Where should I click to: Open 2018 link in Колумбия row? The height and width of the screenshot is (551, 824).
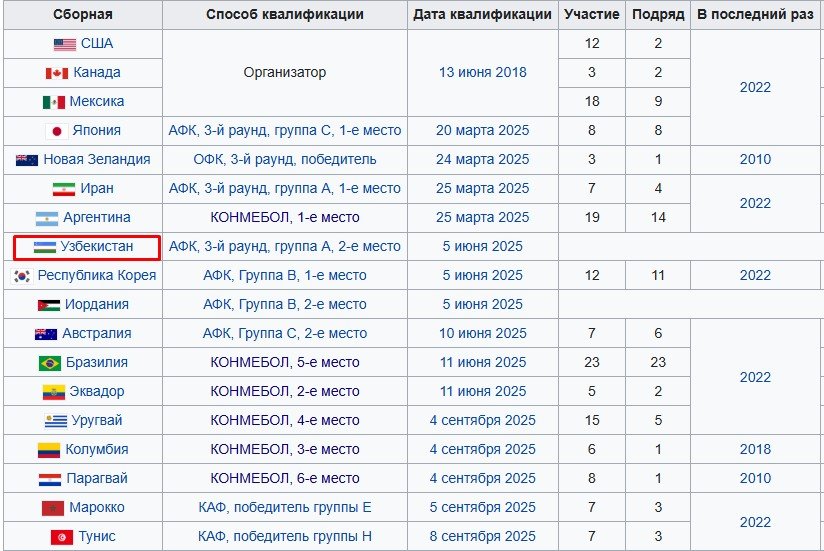[x=755, y=449]
